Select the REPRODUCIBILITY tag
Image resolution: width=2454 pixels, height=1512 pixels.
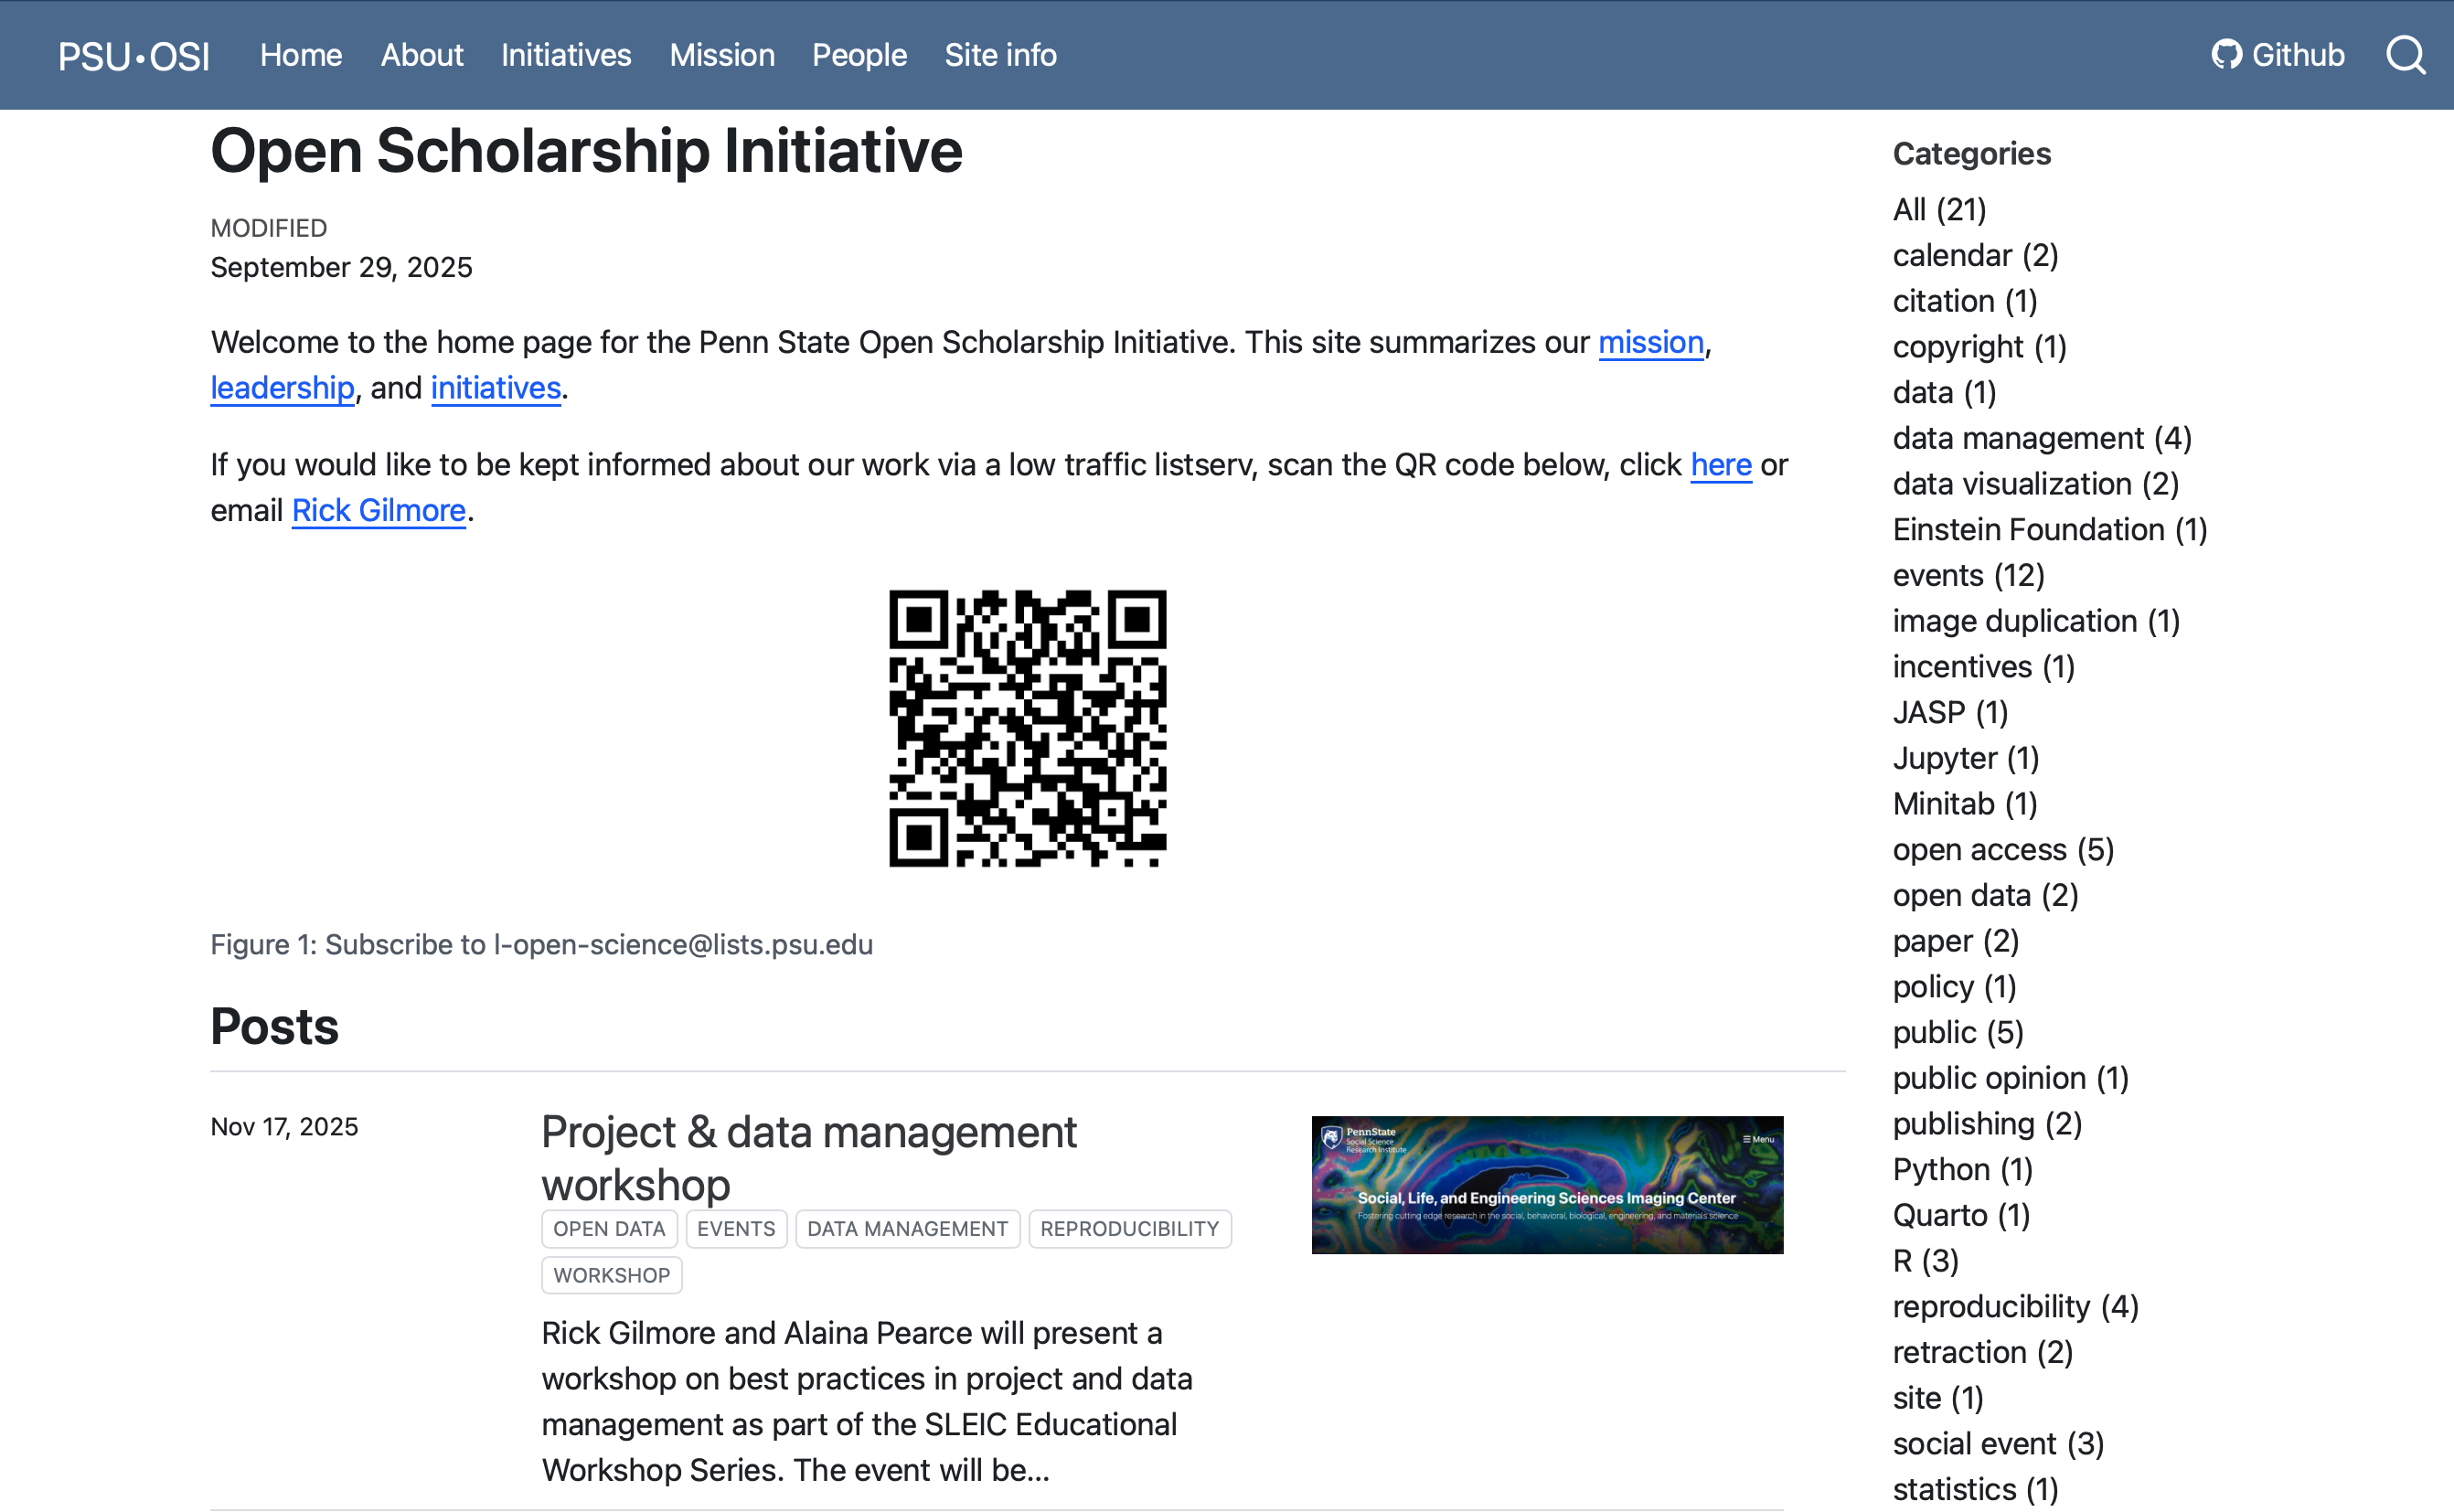pos(1129,1229)
